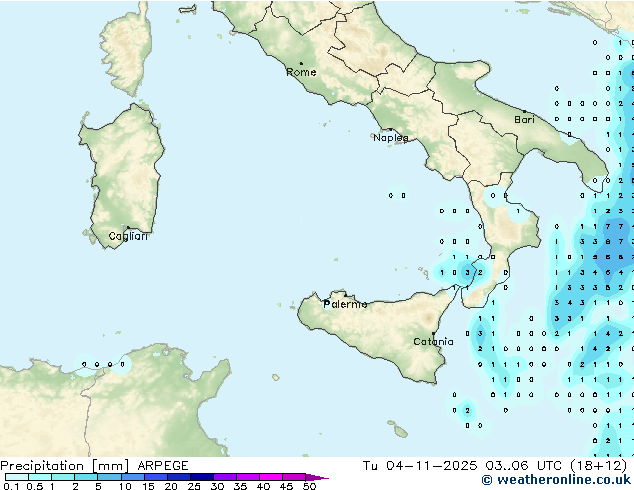This screenshot has width=634, height=490.
Task: Click the legend value 25
Action: [x=194, y=486]
